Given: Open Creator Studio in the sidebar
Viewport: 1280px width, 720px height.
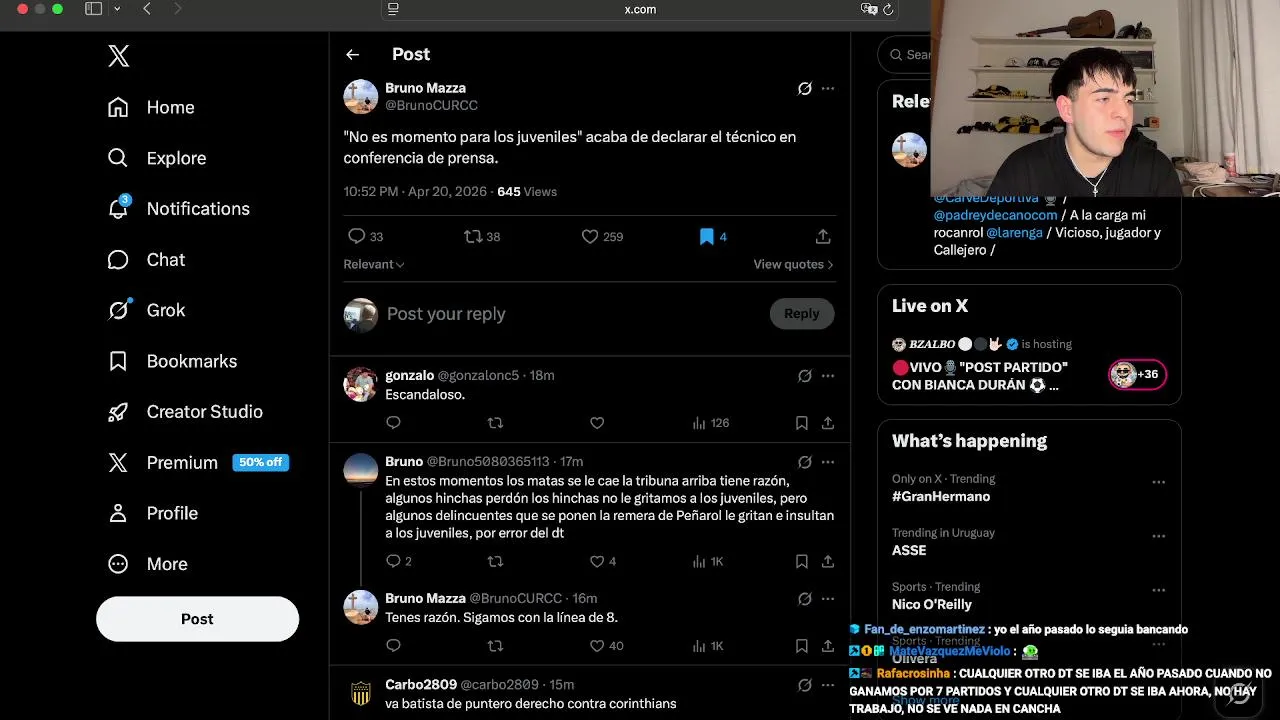Looking at the screenshot, I should pos(185,412).
